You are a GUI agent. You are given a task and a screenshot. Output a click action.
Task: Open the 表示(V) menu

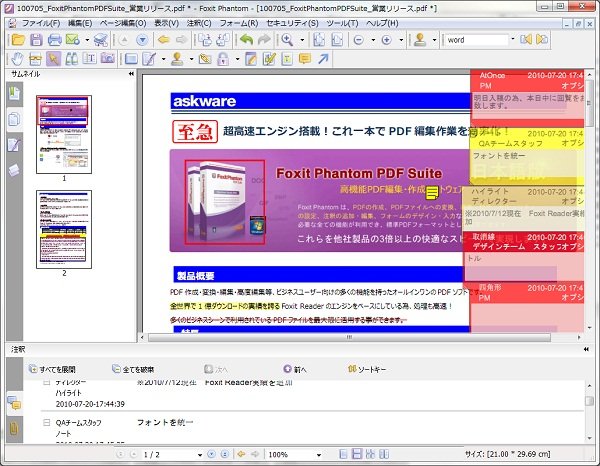pos(166,23)
